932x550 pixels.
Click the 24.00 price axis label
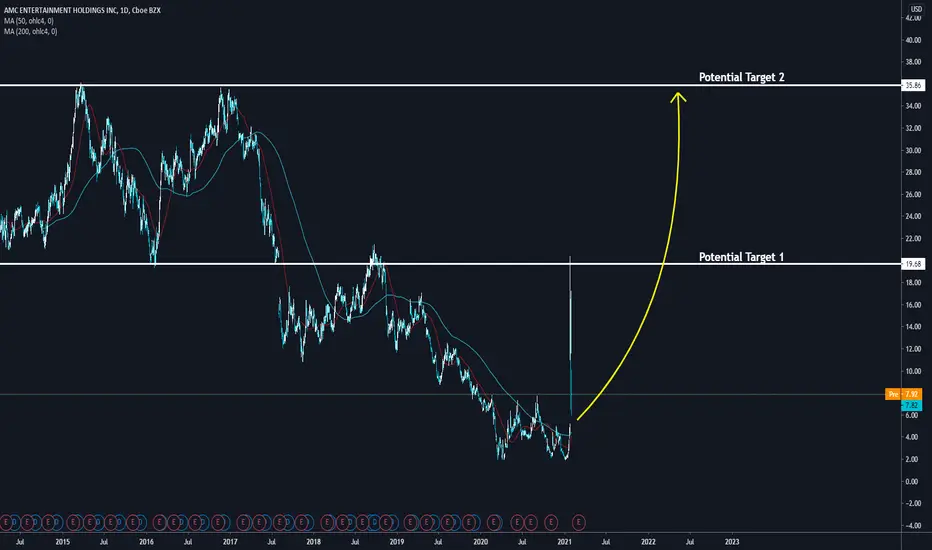tap(913, 216)
